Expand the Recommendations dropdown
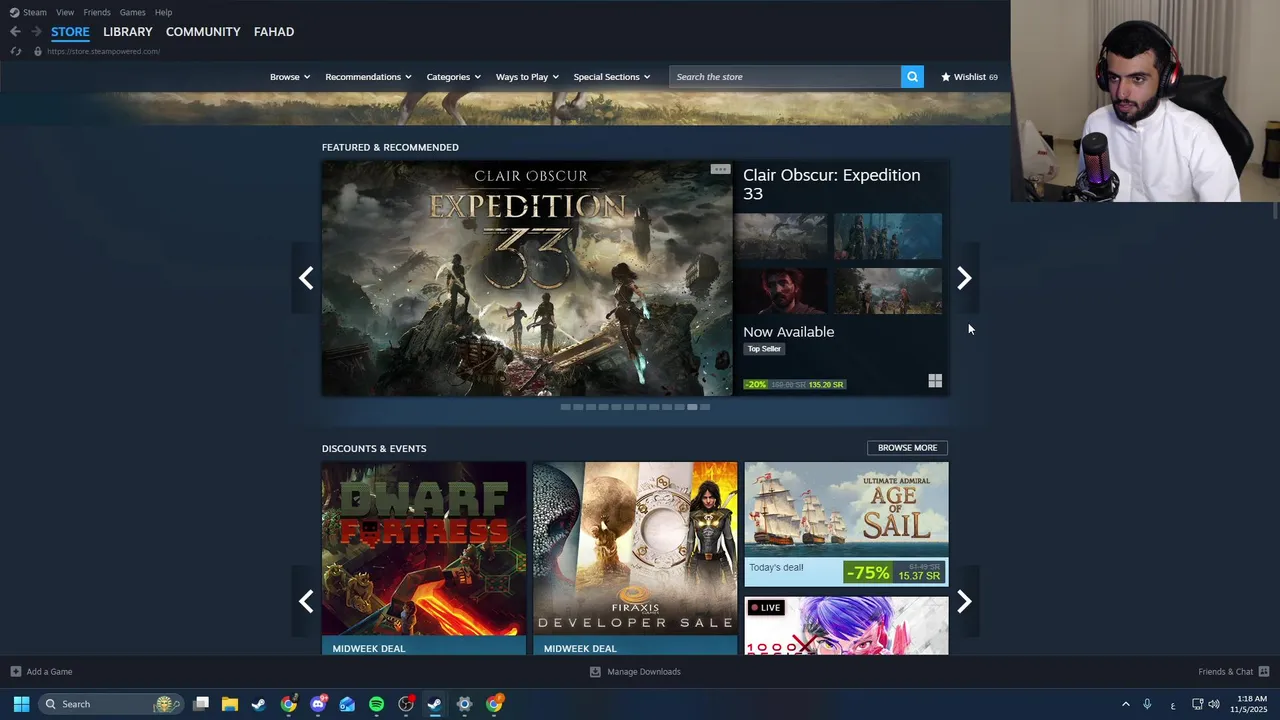1280x720 pixels. point(368,77)
